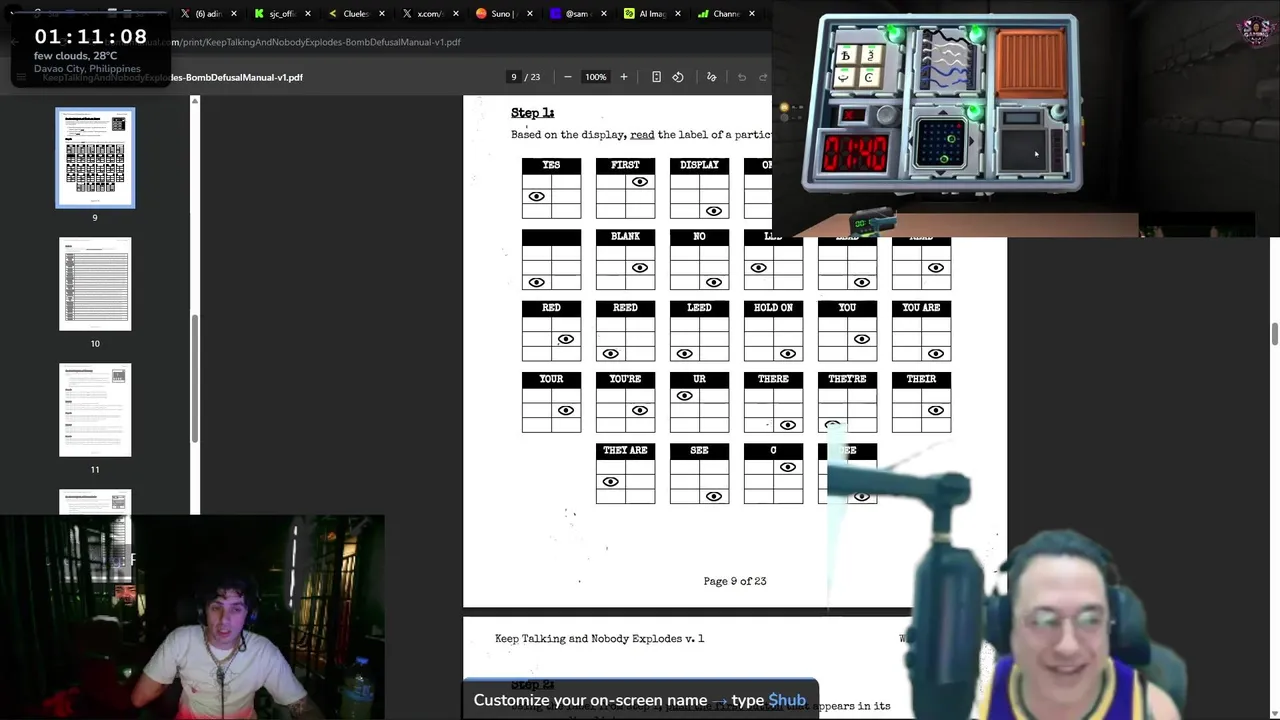Image resolution: width=1280 pixels, height=720 pixels.
Task: Click the top-left keypad symbol on bomb
Action: click(x=845, y=56)
